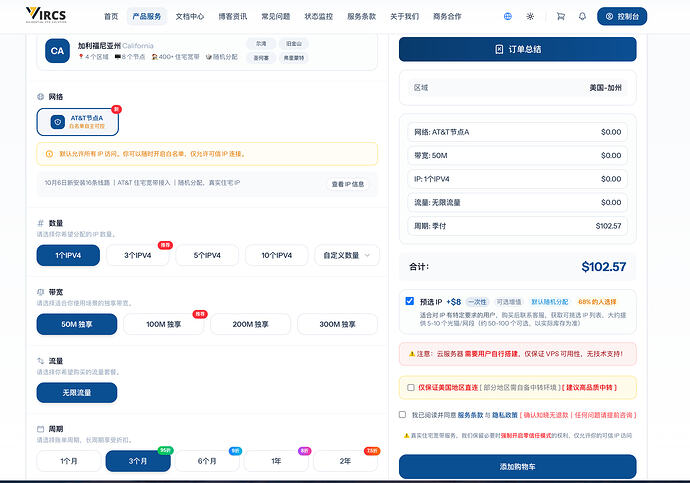
Task: Select the AT&T节点A network card
Action: click(x=77, y=122)
